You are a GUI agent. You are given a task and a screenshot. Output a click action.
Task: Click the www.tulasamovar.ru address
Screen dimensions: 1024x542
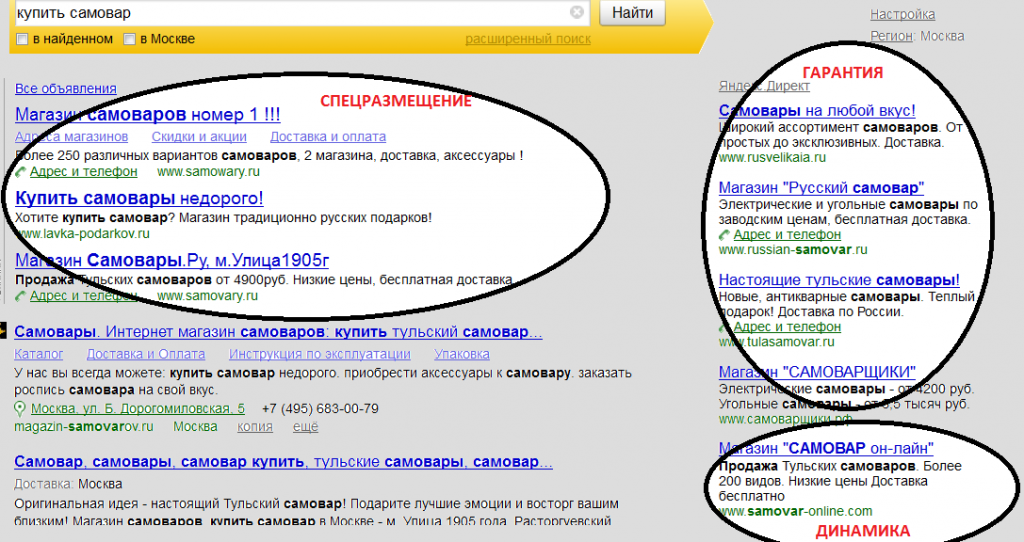(776, 342)
